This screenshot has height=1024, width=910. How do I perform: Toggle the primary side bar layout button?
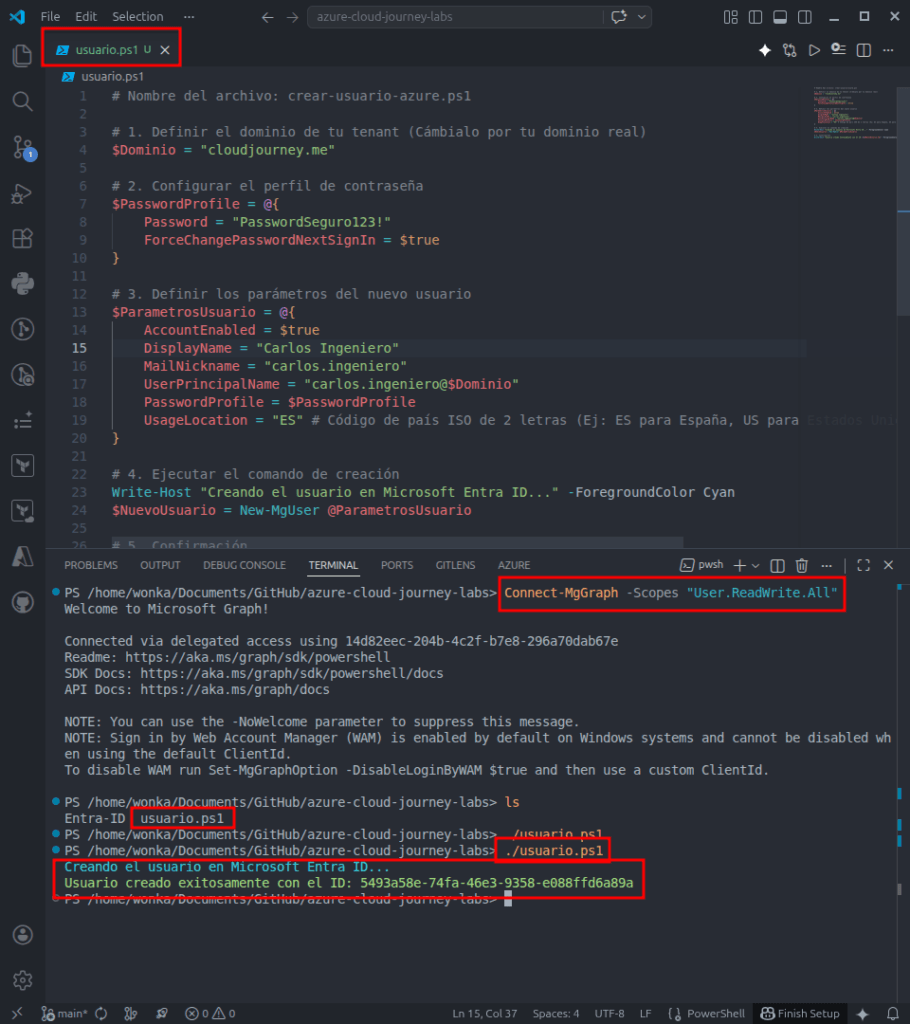click(755, 17)
